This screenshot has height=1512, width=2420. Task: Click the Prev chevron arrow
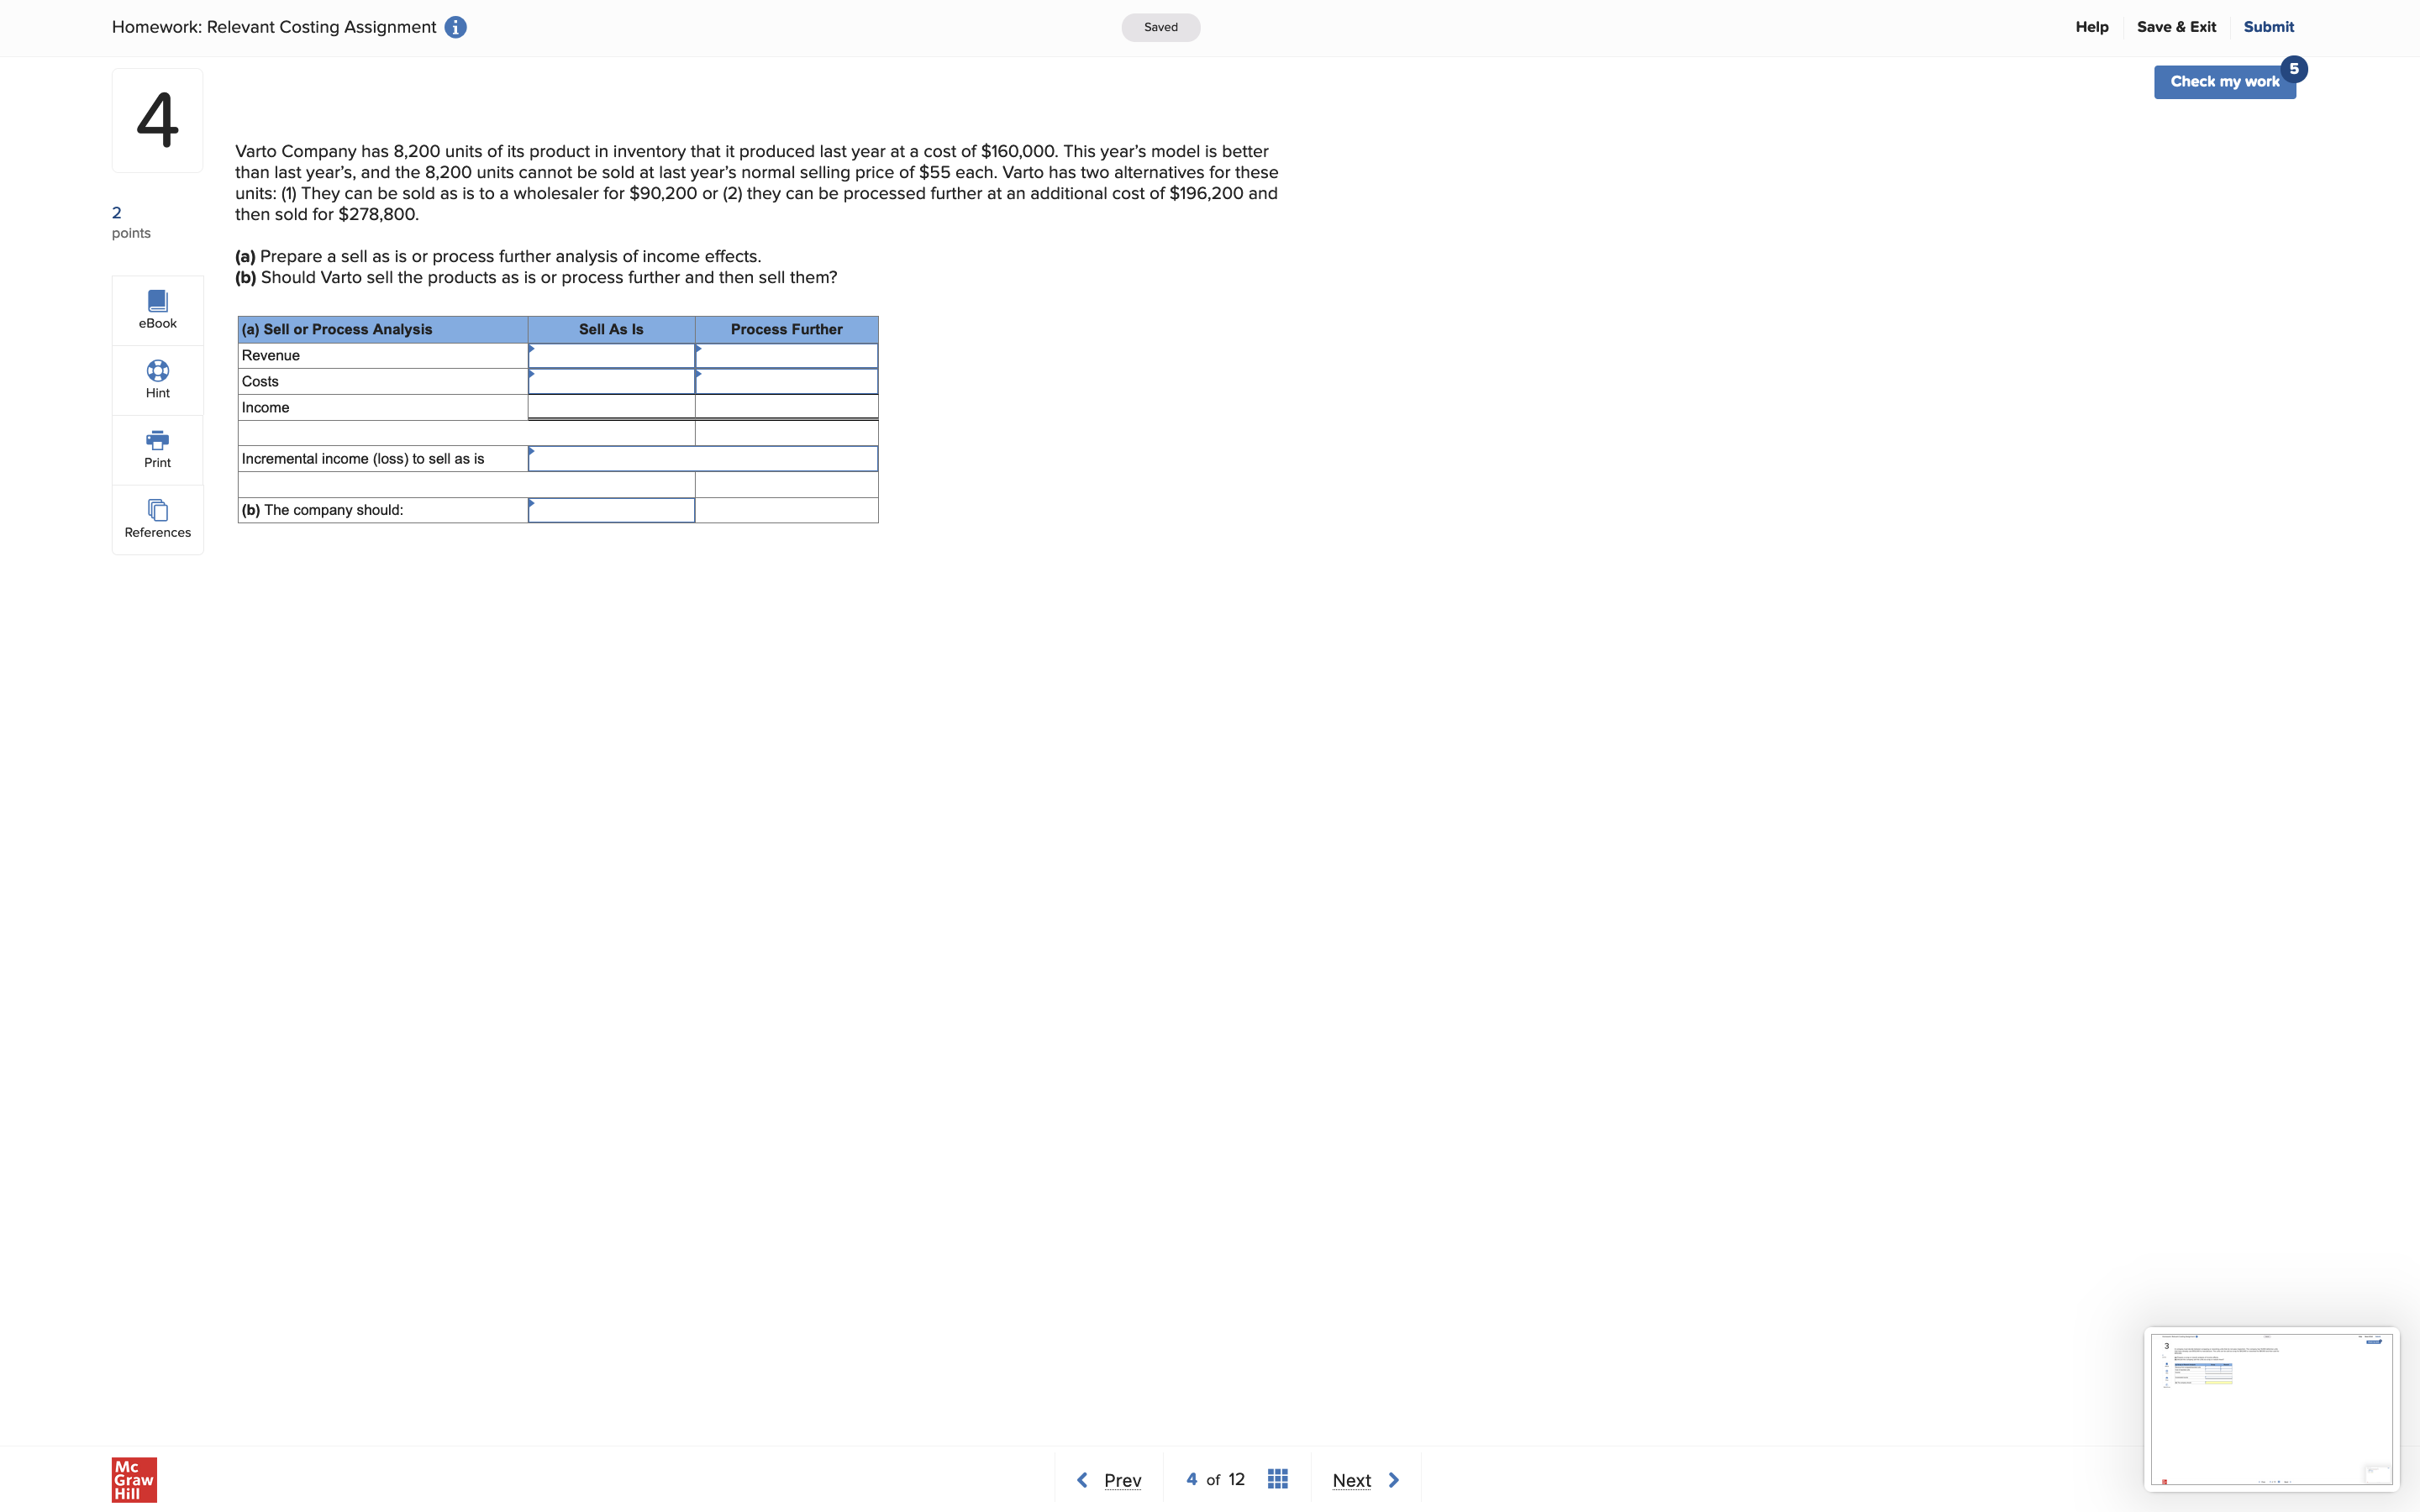[1082, 1479]
